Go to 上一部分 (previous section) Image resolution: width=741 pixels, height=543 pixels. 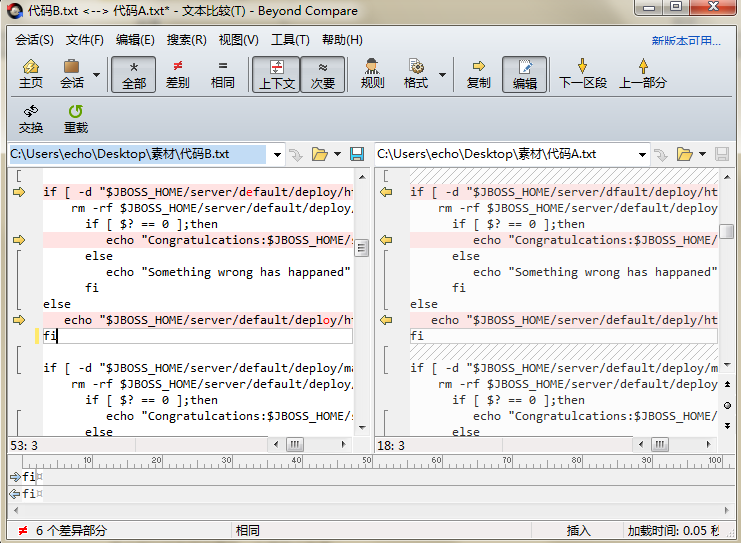[643, 74]
